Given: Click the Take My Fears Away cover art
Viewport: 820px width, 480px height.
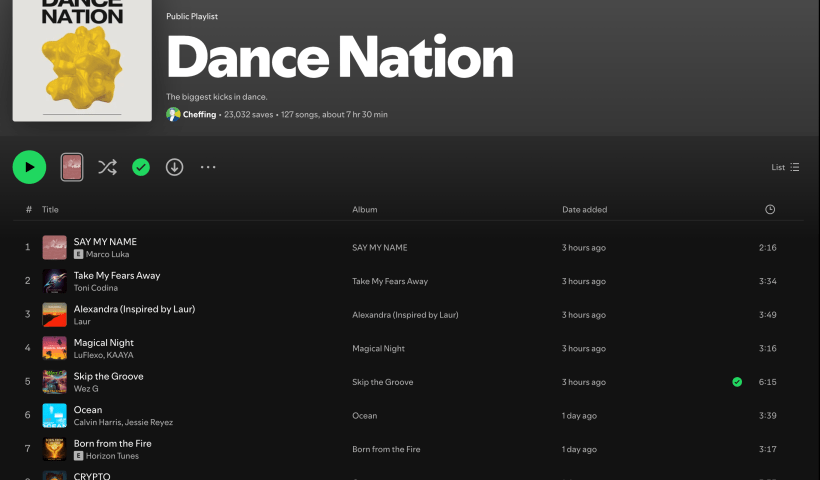Looking at the screenshot, I should (55, 281).
